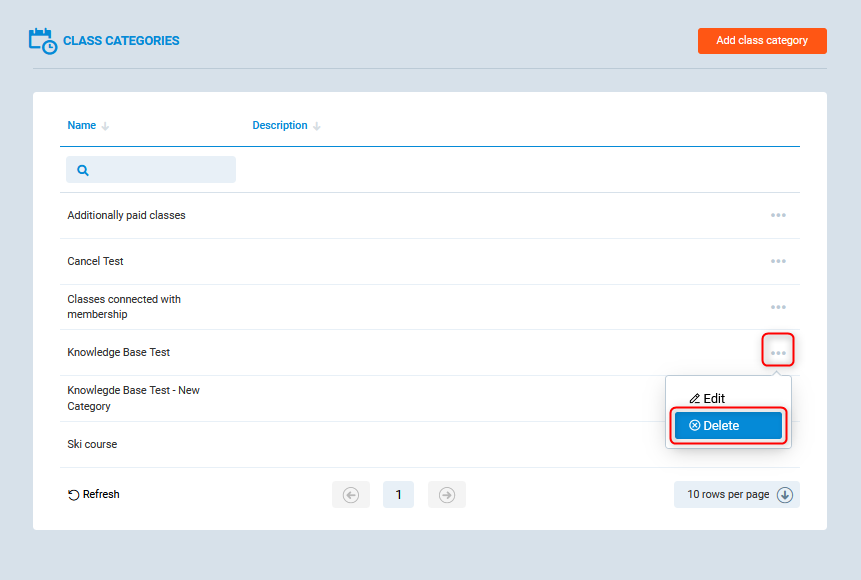
Task: Go to previous page arrow
Action: click(350, 495)
